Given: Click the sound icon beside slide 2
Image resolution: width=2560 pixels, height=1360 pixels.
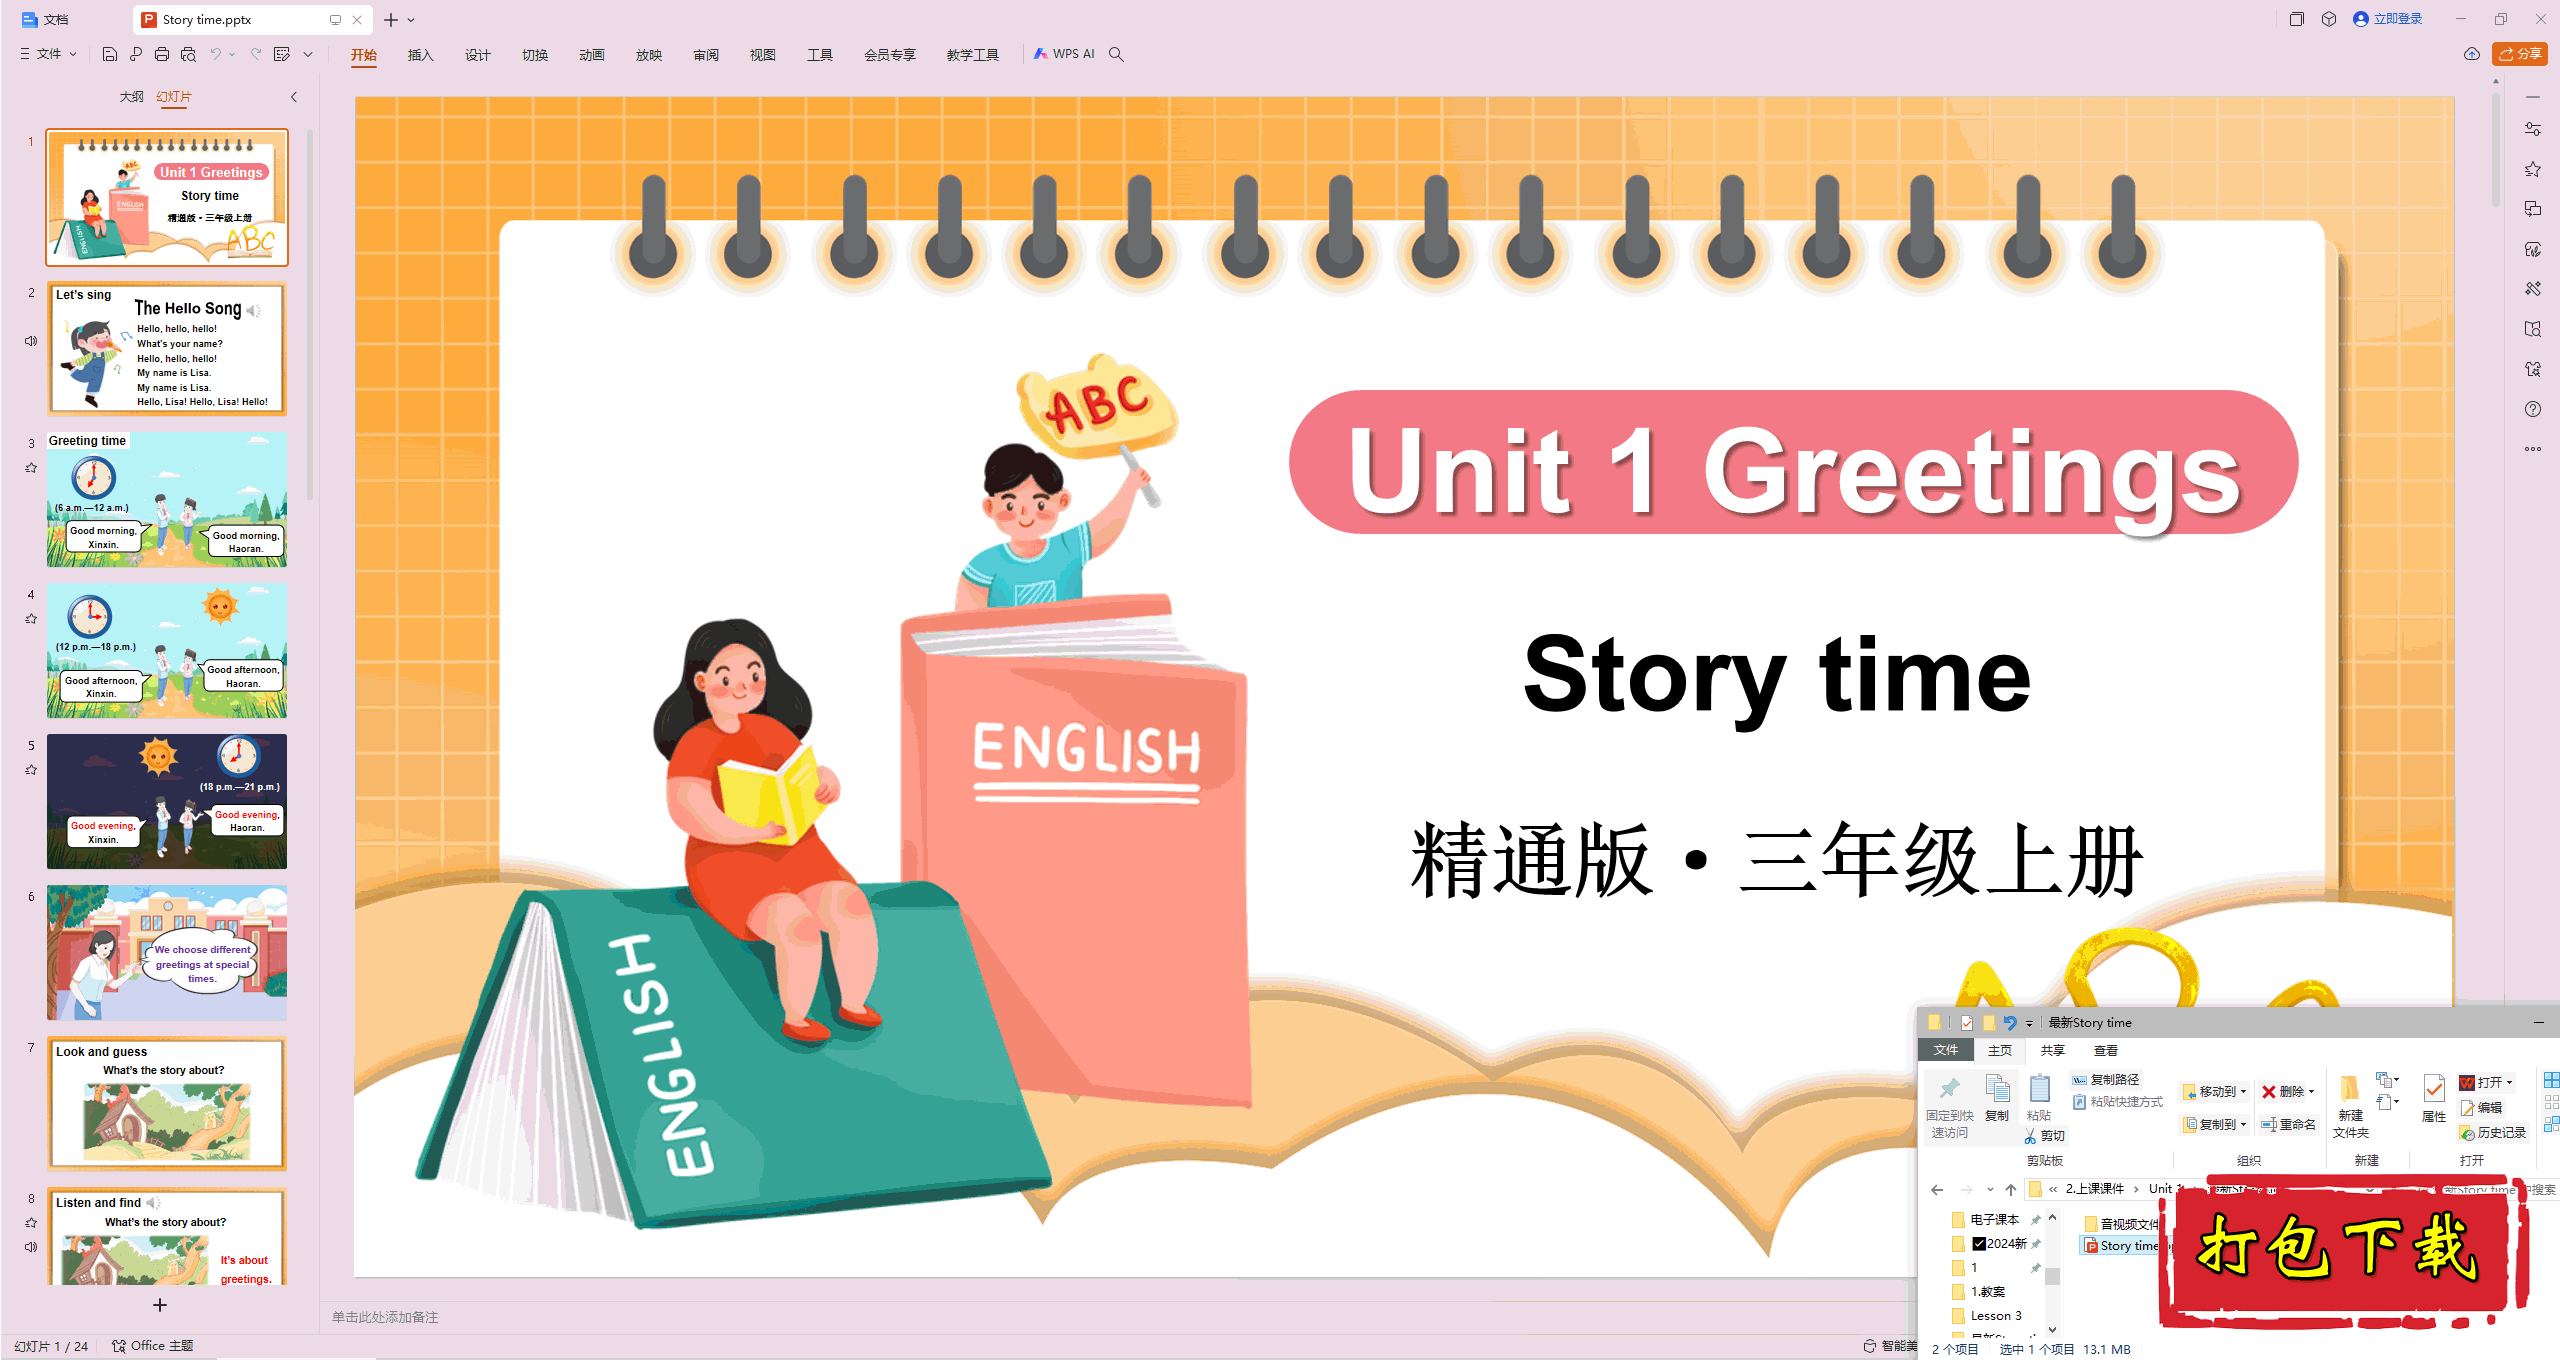Looking at the screenshot, I should (x=31, y=341).
